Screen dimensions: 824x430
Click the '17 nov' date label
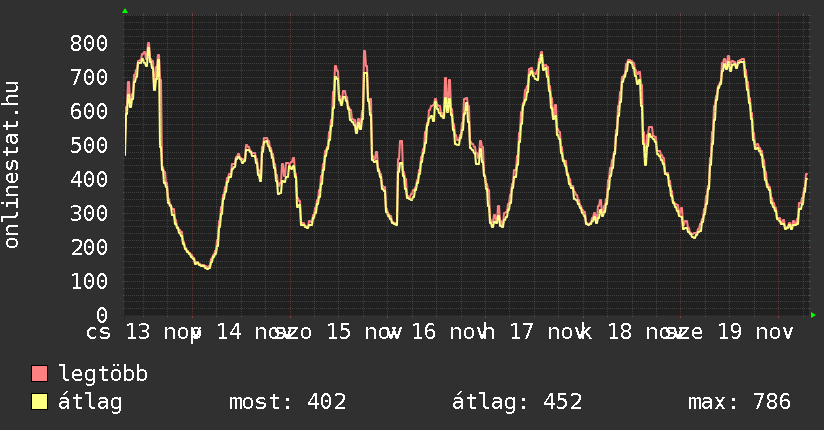pyautogui.click(x=545, y=332)
